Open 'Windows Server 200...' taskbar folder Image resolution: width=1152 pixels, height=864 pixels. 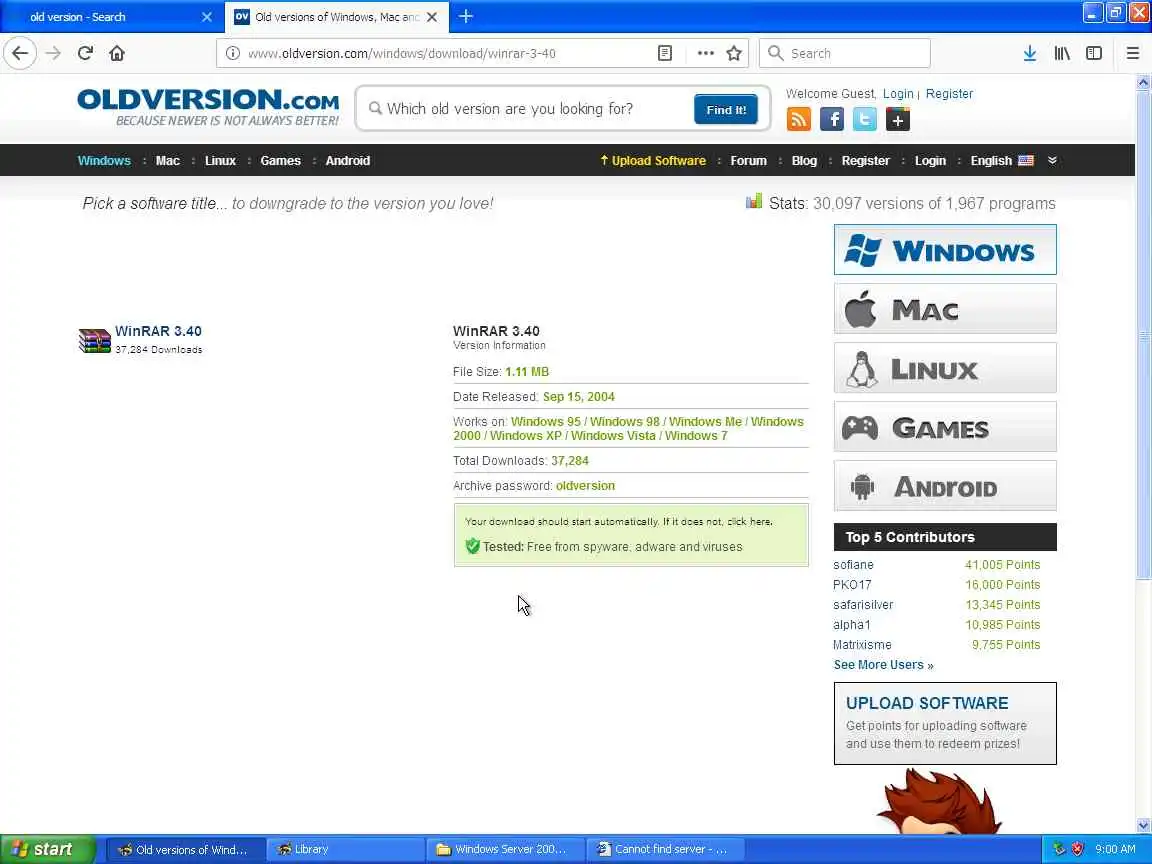[x=505, y=849]
